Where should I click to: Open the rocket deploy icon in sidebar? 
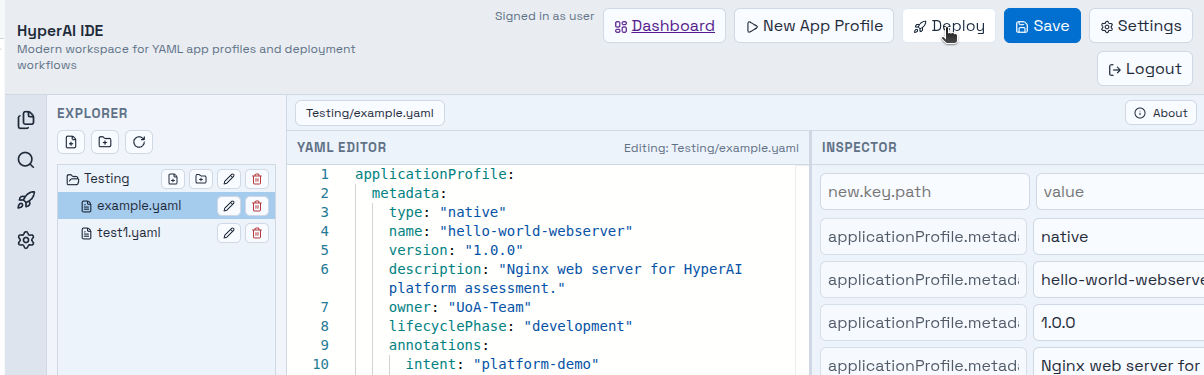click(x=26, y=200)
